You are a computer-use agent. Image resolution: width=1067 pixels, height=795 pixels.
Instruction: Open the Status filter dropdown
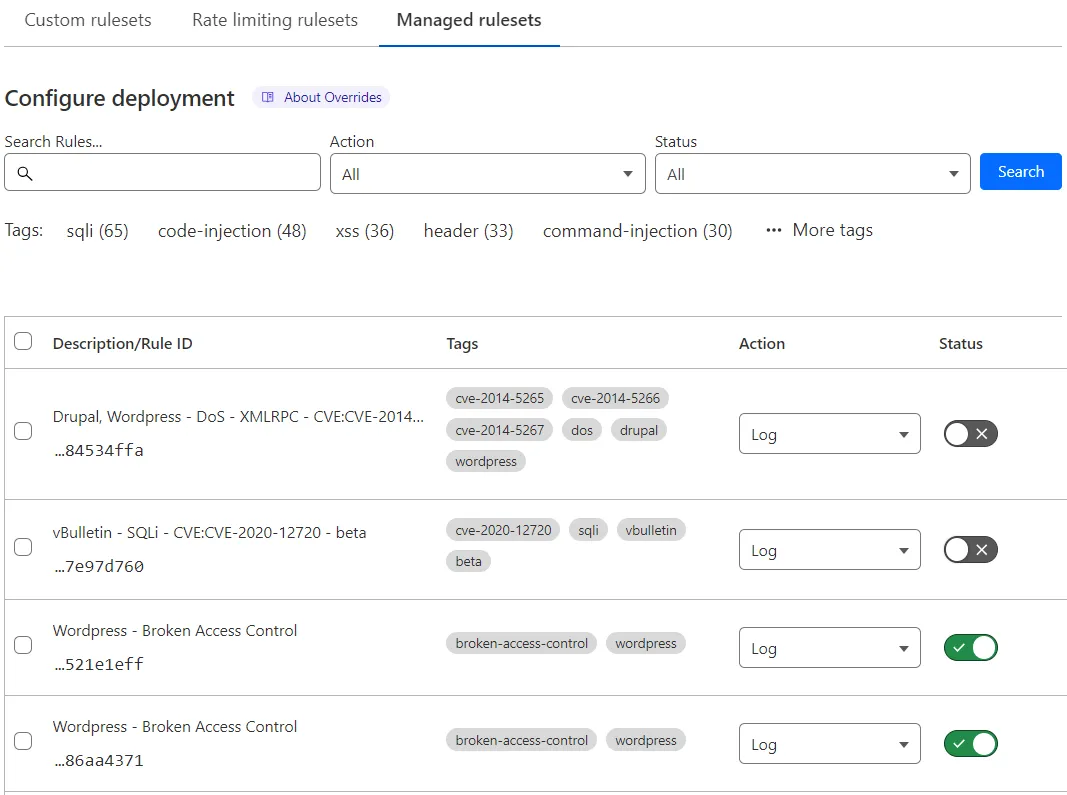tap(812, 172)
